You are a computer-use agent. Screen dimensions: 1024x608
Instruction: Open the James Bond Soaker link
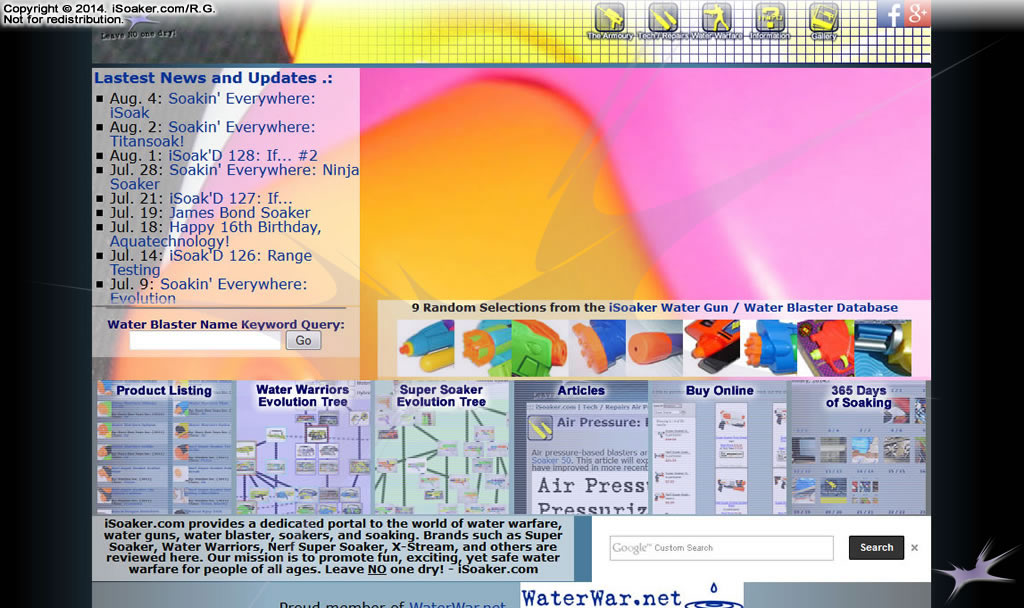coord(240,213)
